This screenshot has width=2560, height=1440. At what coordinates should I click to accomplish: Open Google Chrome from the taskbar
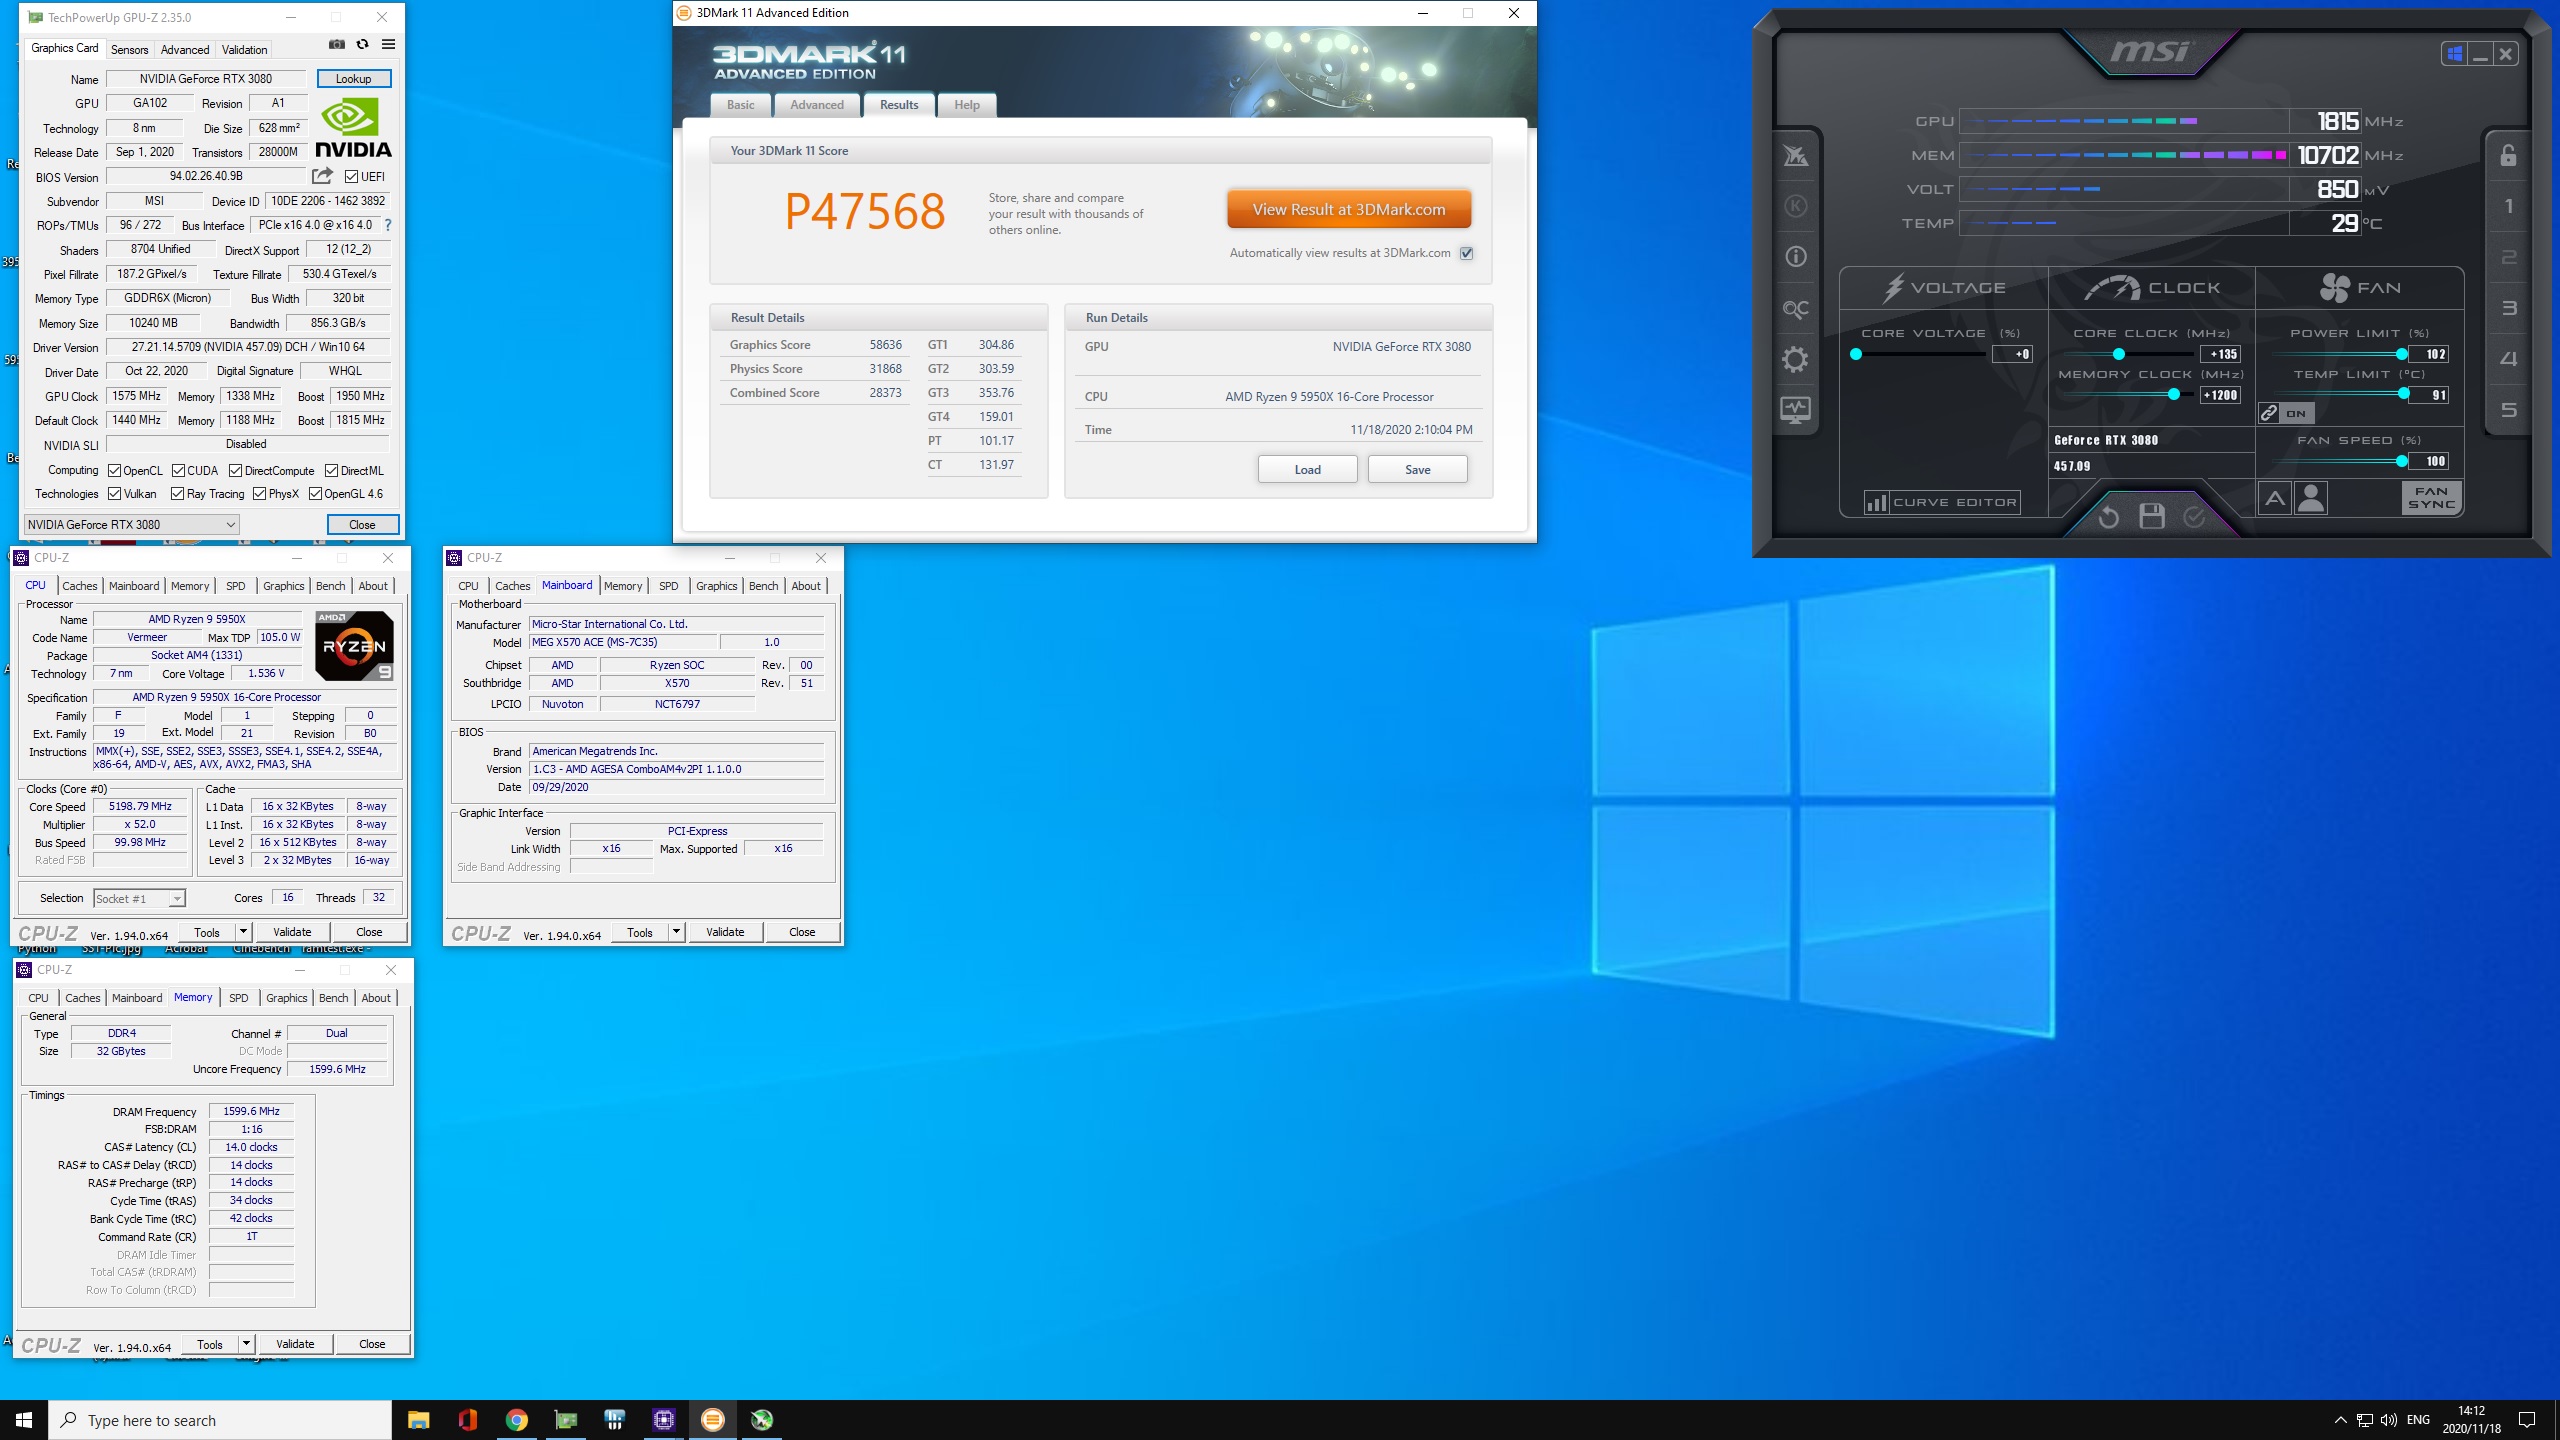click(517, 1420)
